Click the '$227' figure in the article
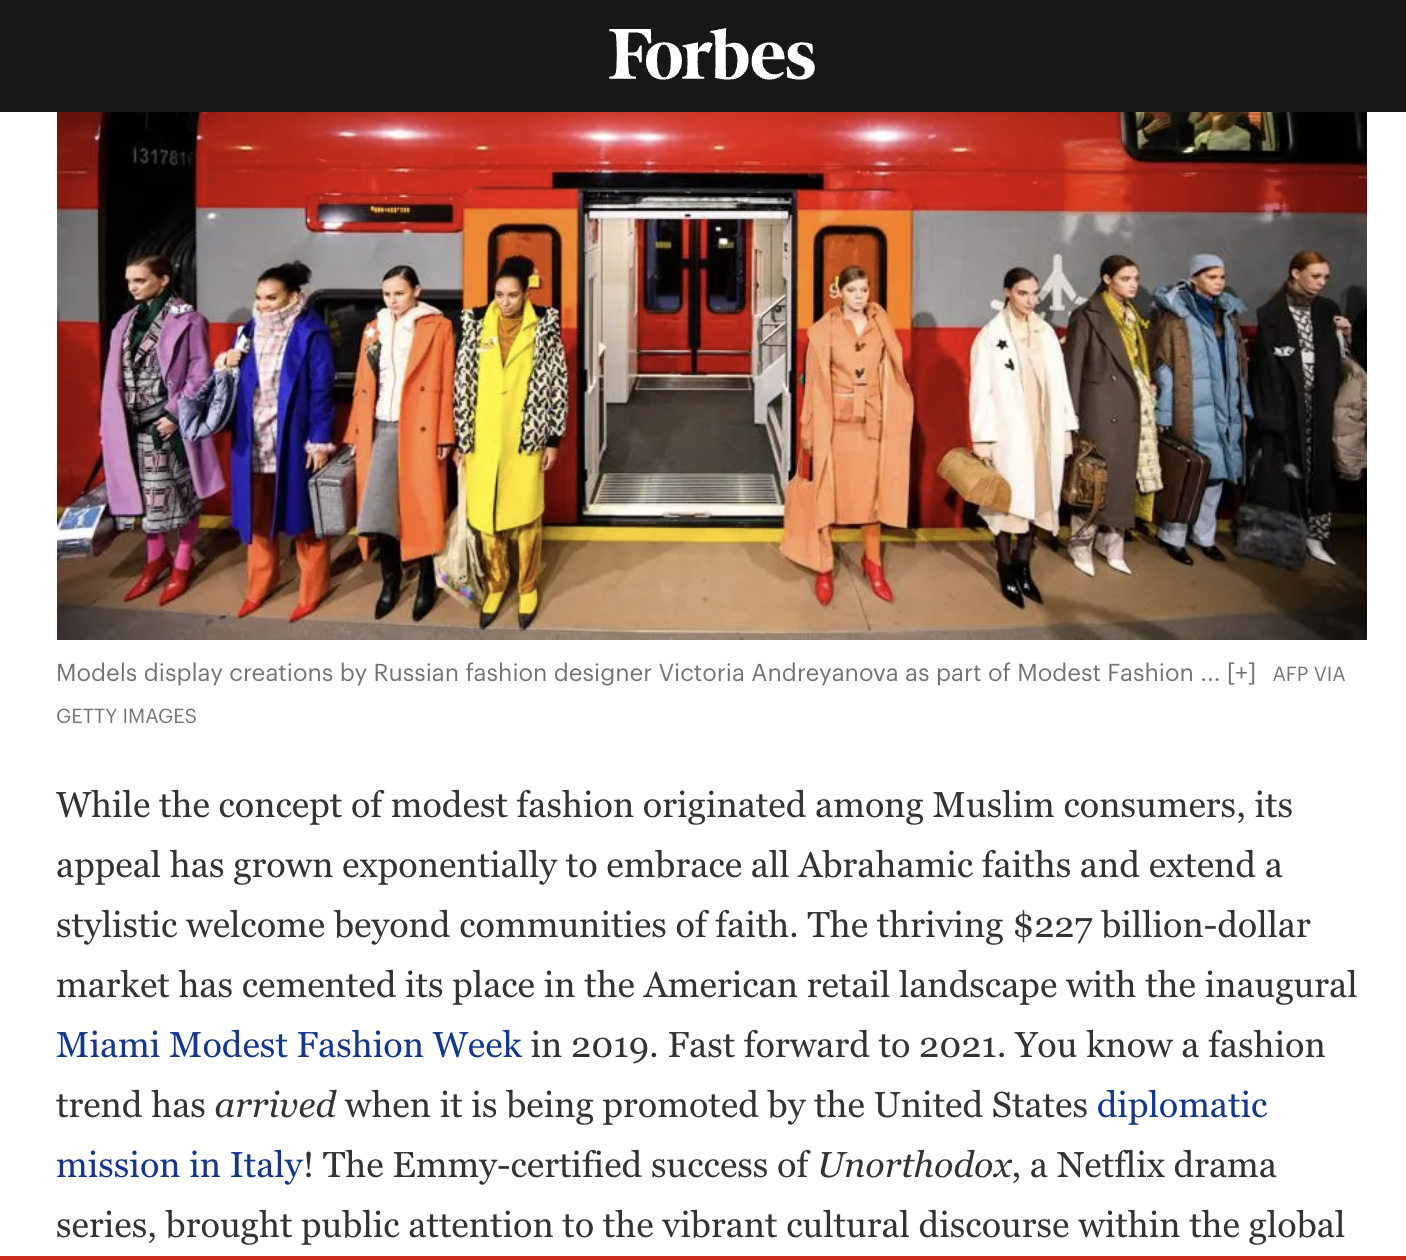Viewport: 1406px width, 1260px height. (1052, 925)
